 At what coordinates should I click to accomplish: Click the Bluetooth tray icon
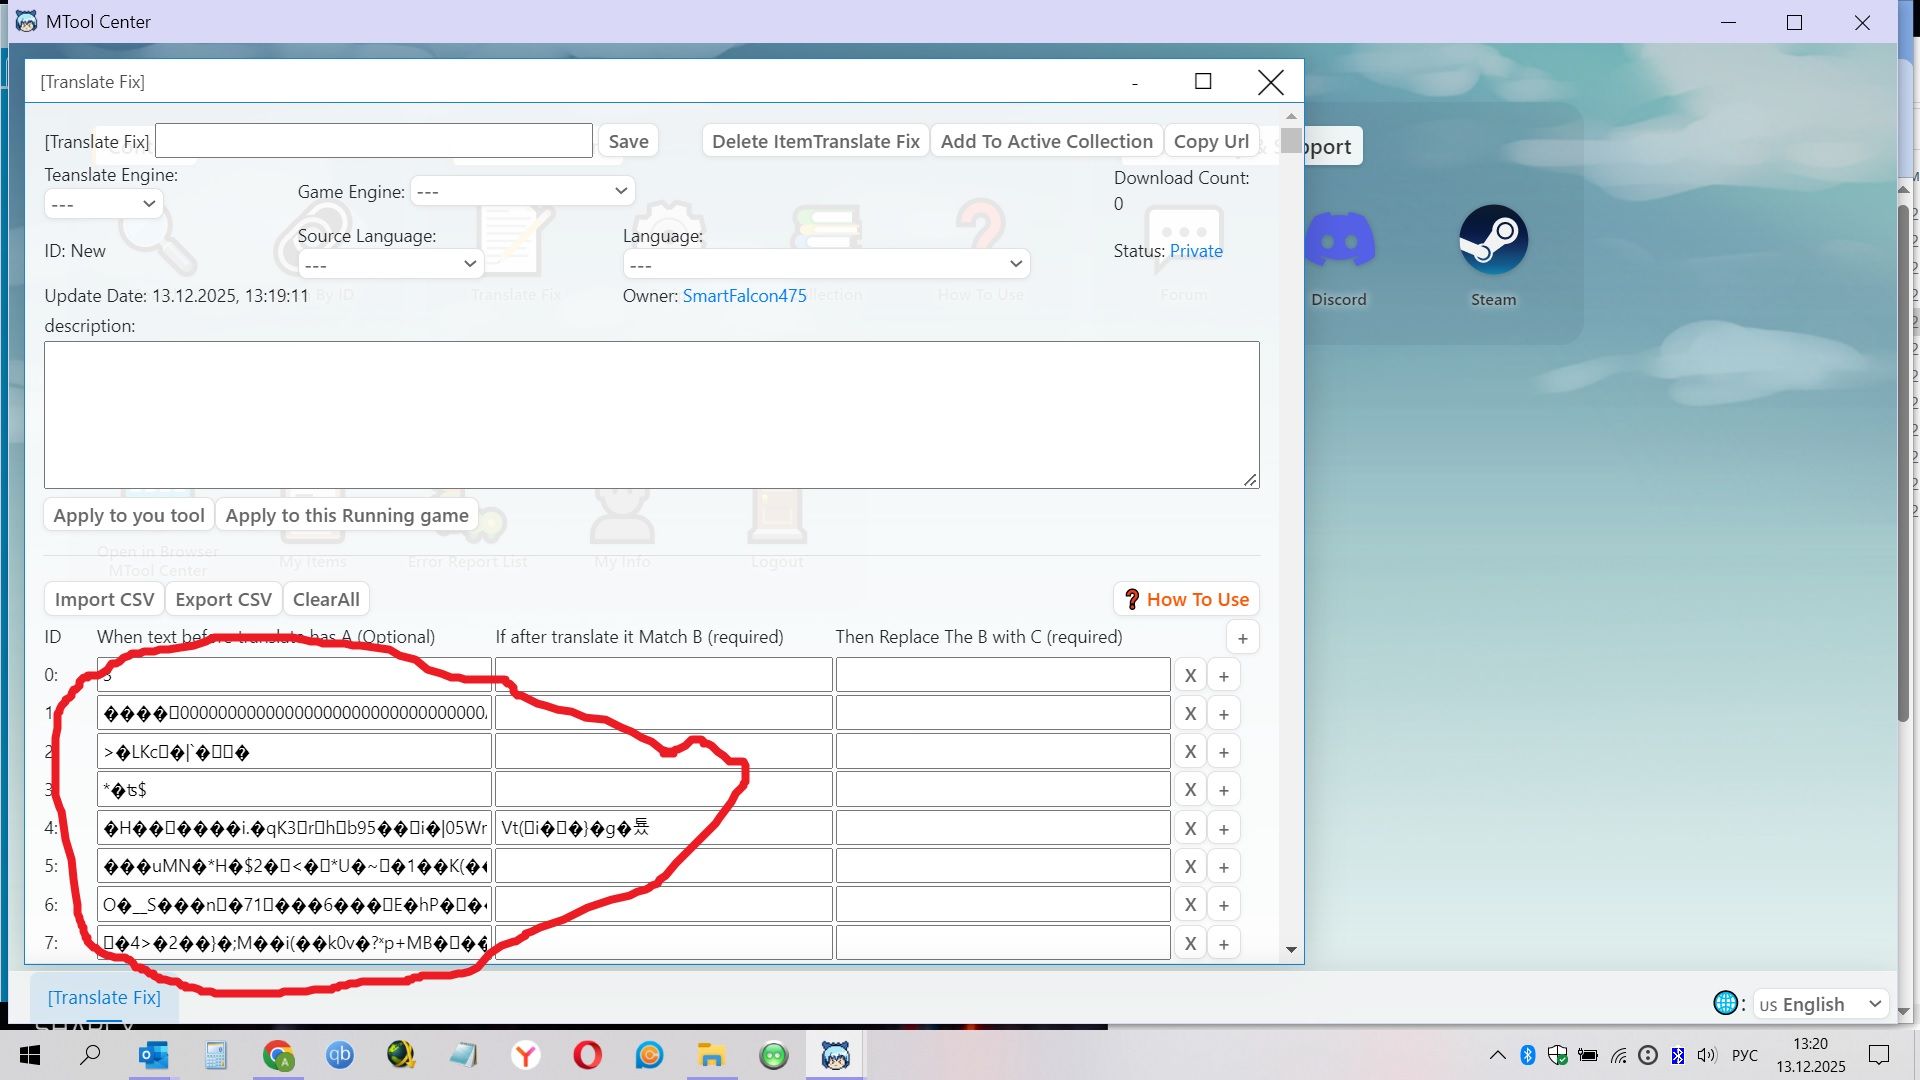point(1527,1055)
